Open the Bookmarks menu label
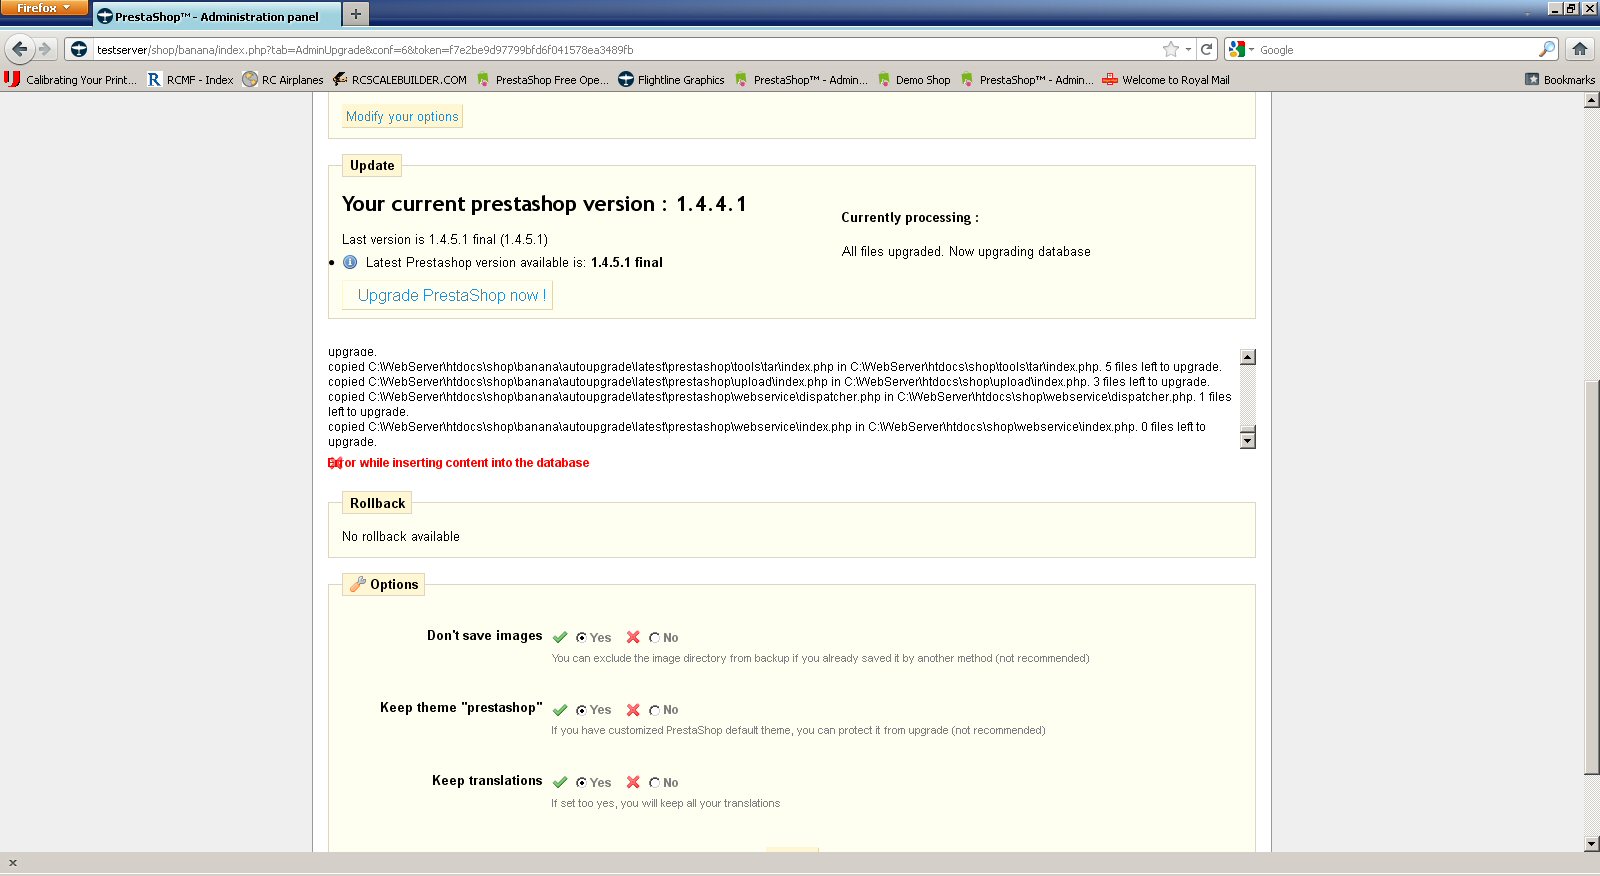The width and height of the screenshot is (1600, 876). (x=1569, y=80)
